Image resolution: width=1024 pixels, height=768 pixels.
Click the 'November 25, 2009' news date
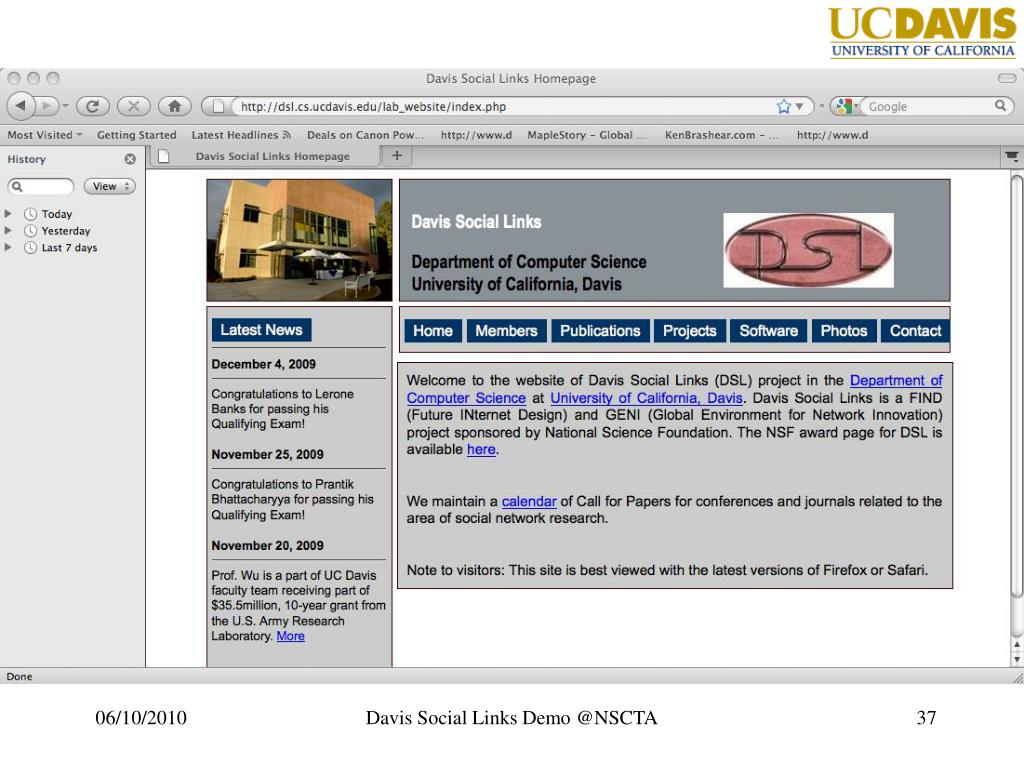tap(267, 455)
